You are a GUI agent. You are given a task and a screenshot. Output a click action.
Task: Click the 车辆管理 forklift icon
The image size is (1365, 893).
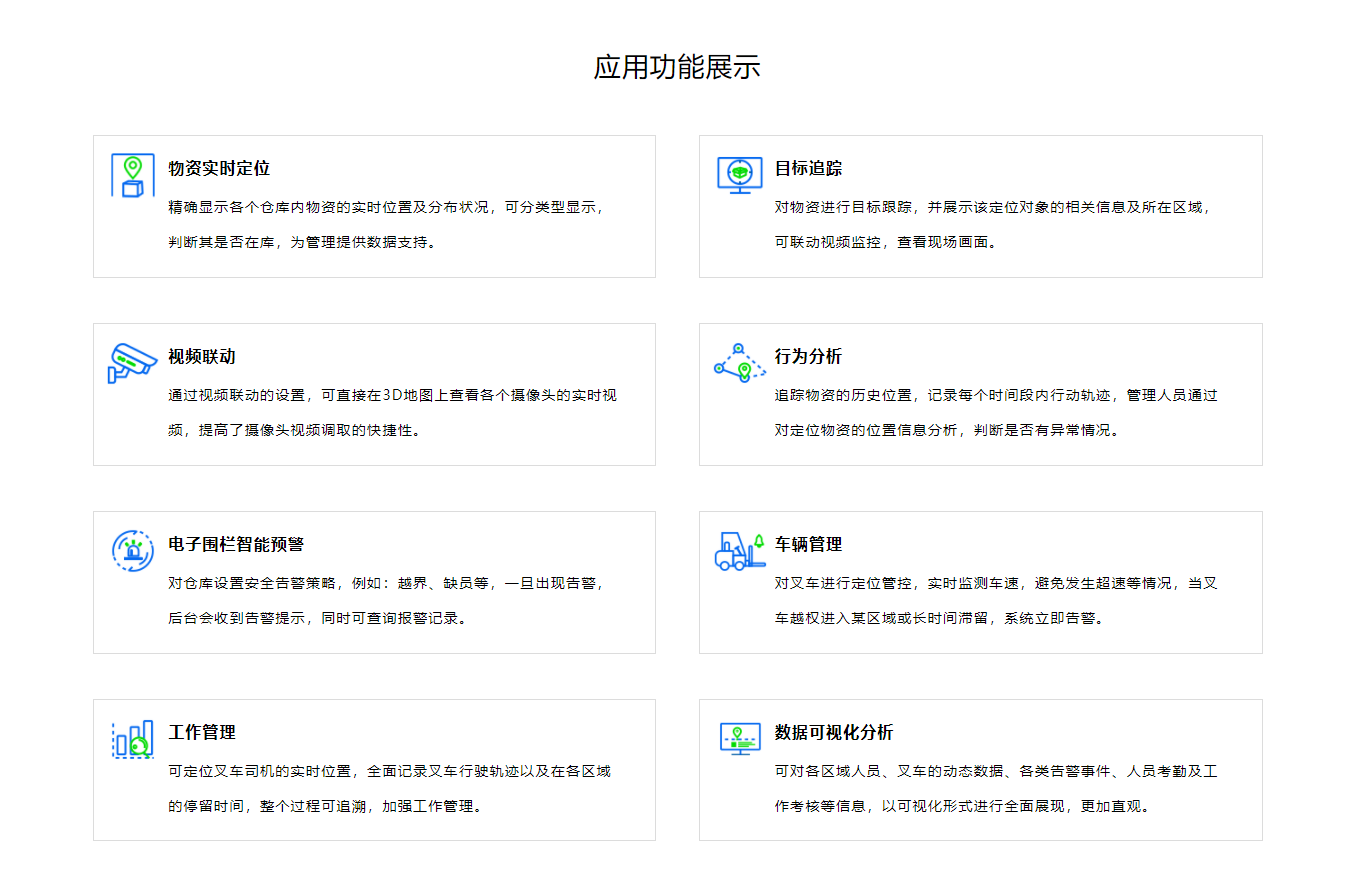point(739,551)
